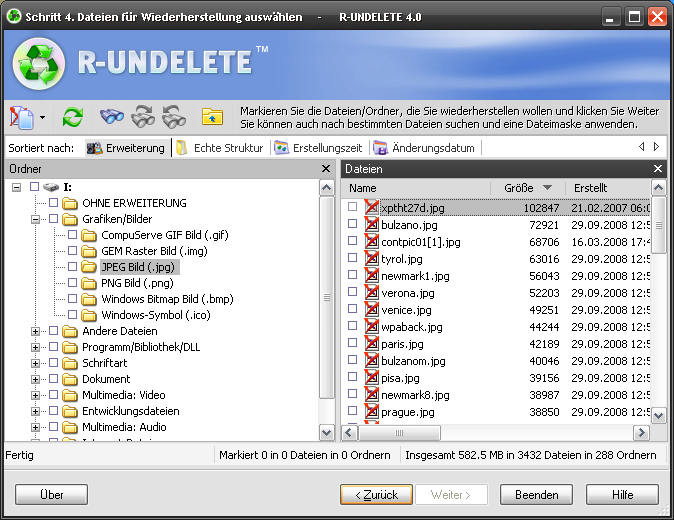
Task: Click the I: drive icon
Action: [x=51, y=187]
